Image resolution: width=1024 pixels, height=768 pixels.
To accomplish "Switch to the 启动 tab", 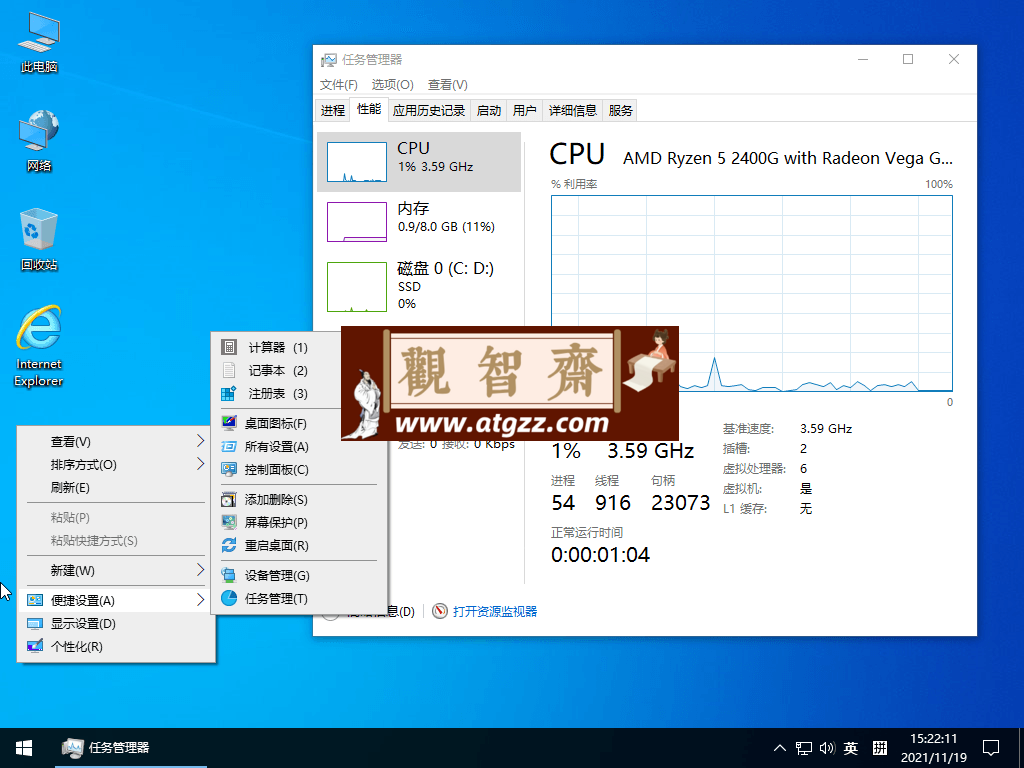I will (488, 110).
